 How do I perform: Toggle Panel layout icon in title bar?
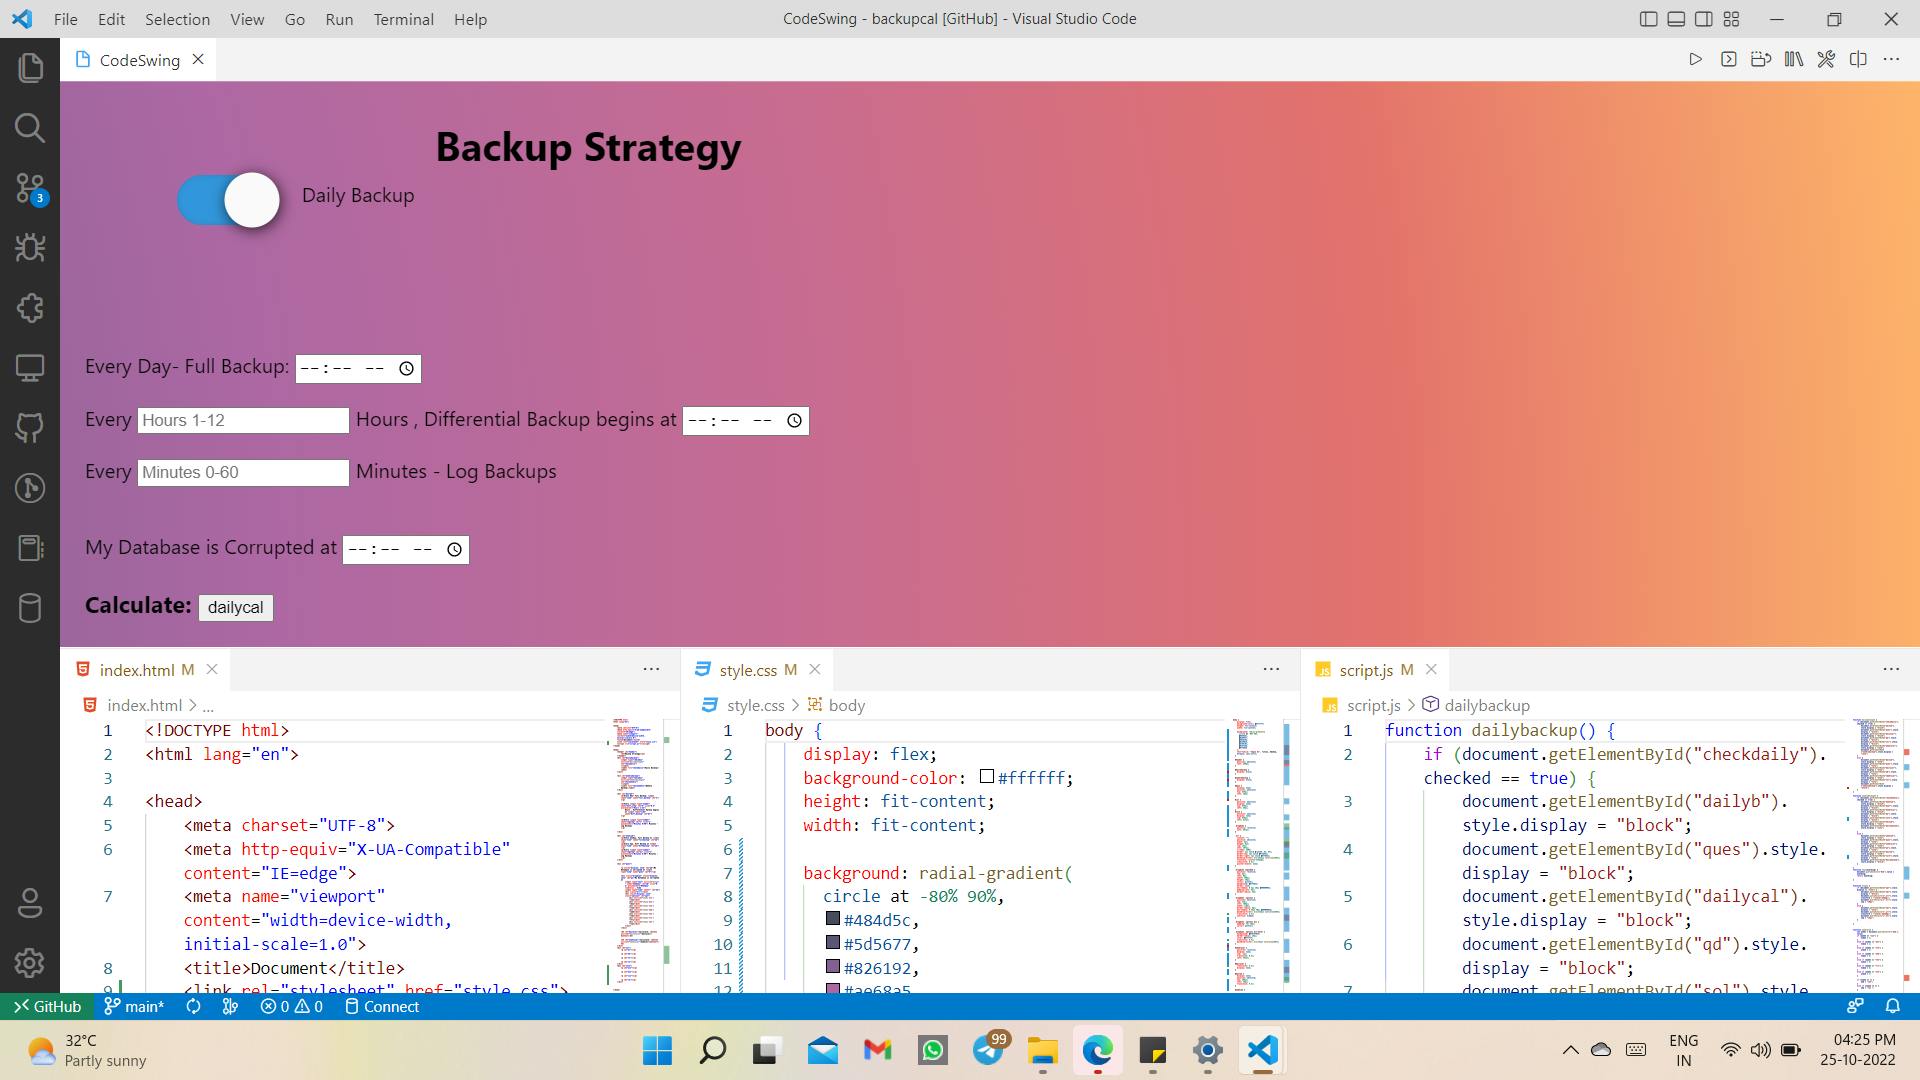1676,19
